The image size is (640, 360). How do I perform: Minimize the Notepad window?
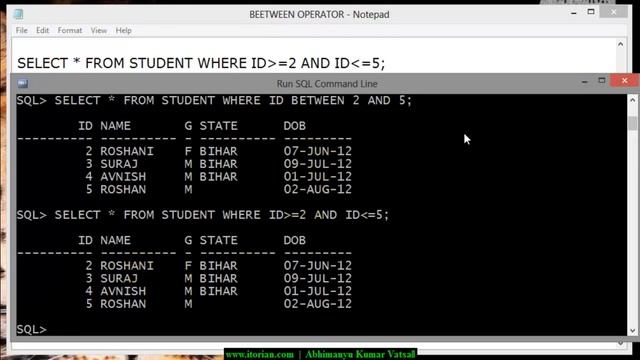(574, 13)
